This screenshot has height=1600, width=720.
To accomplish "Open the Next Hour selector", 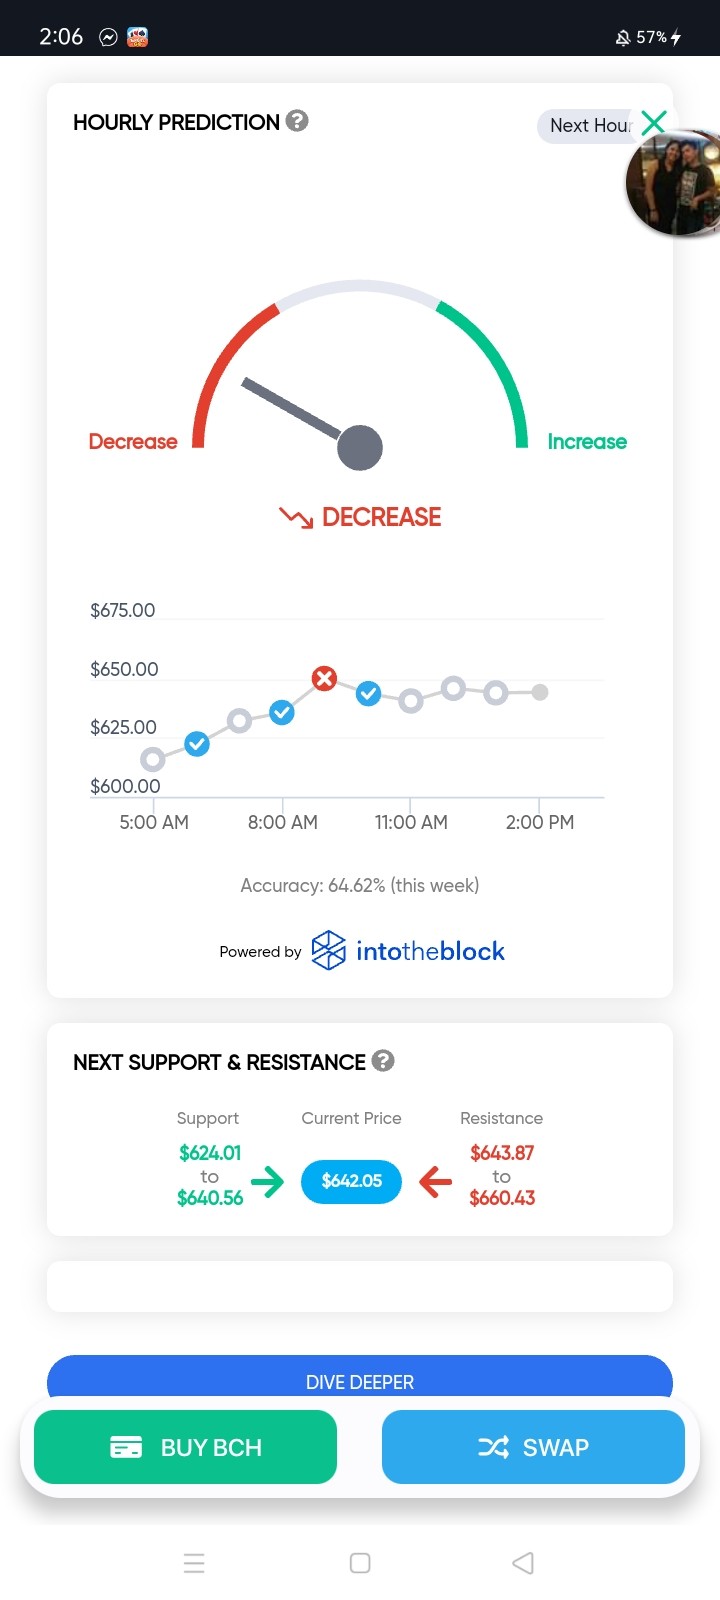I will tap(590, 126).
